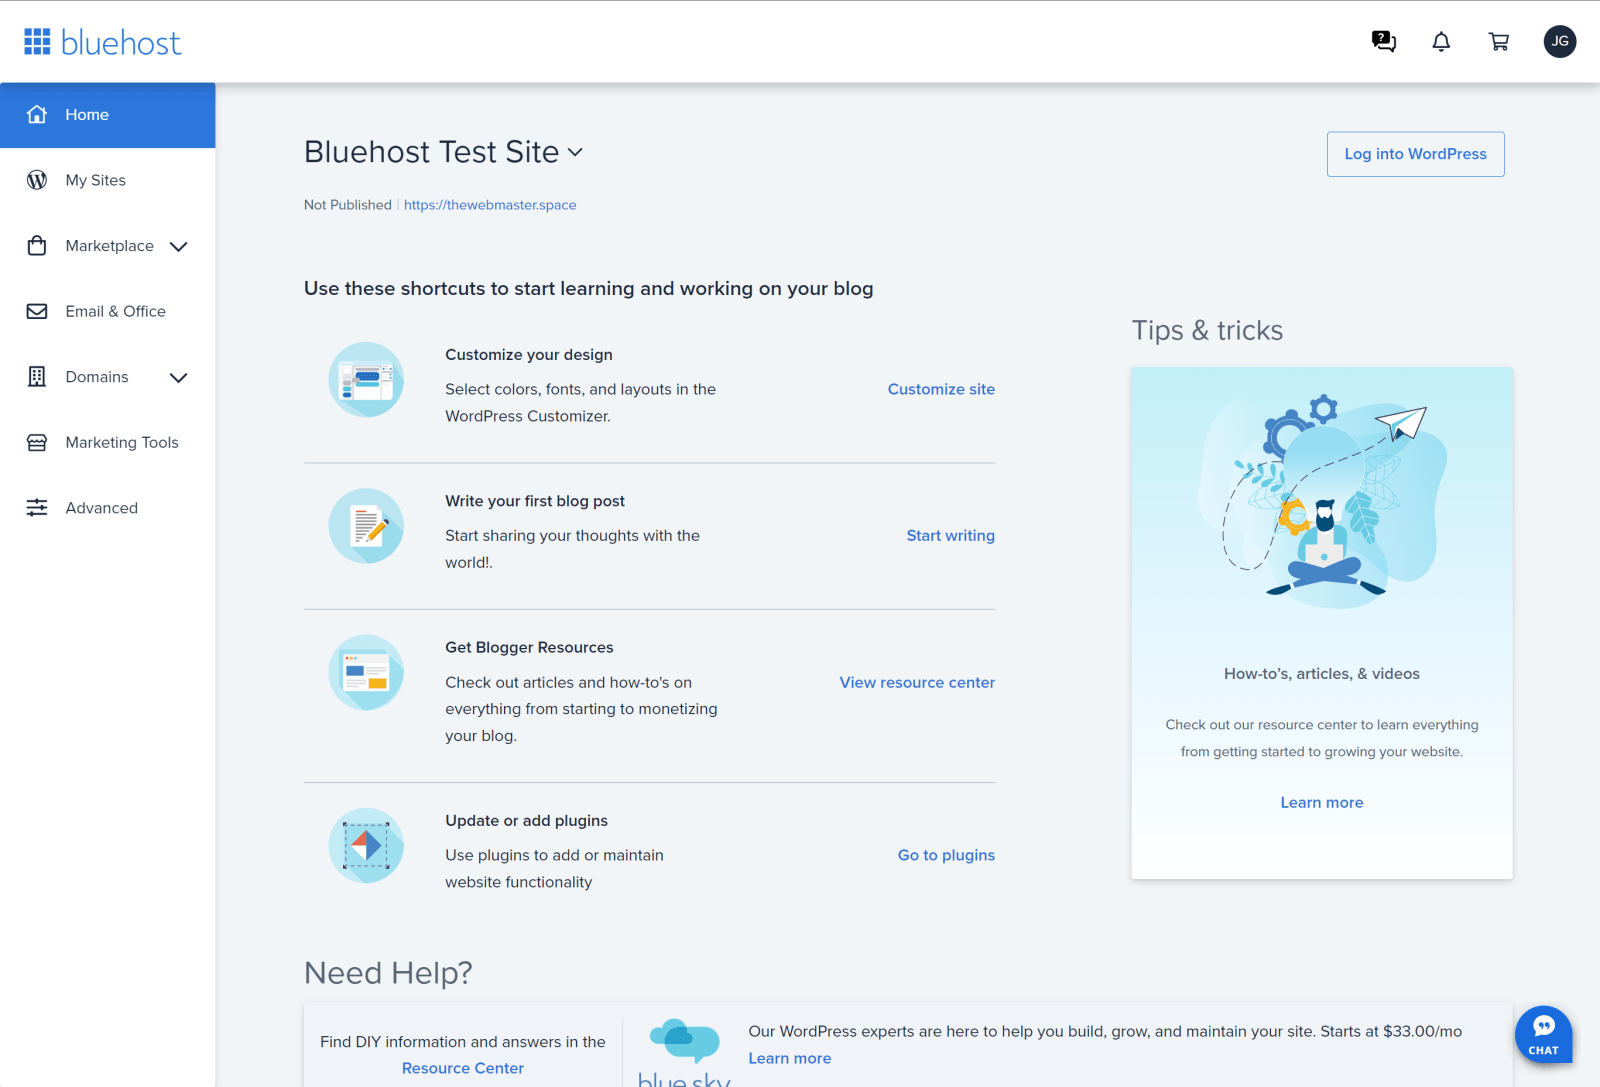Click the Marketplace shopping bag icon

(37, 245)
